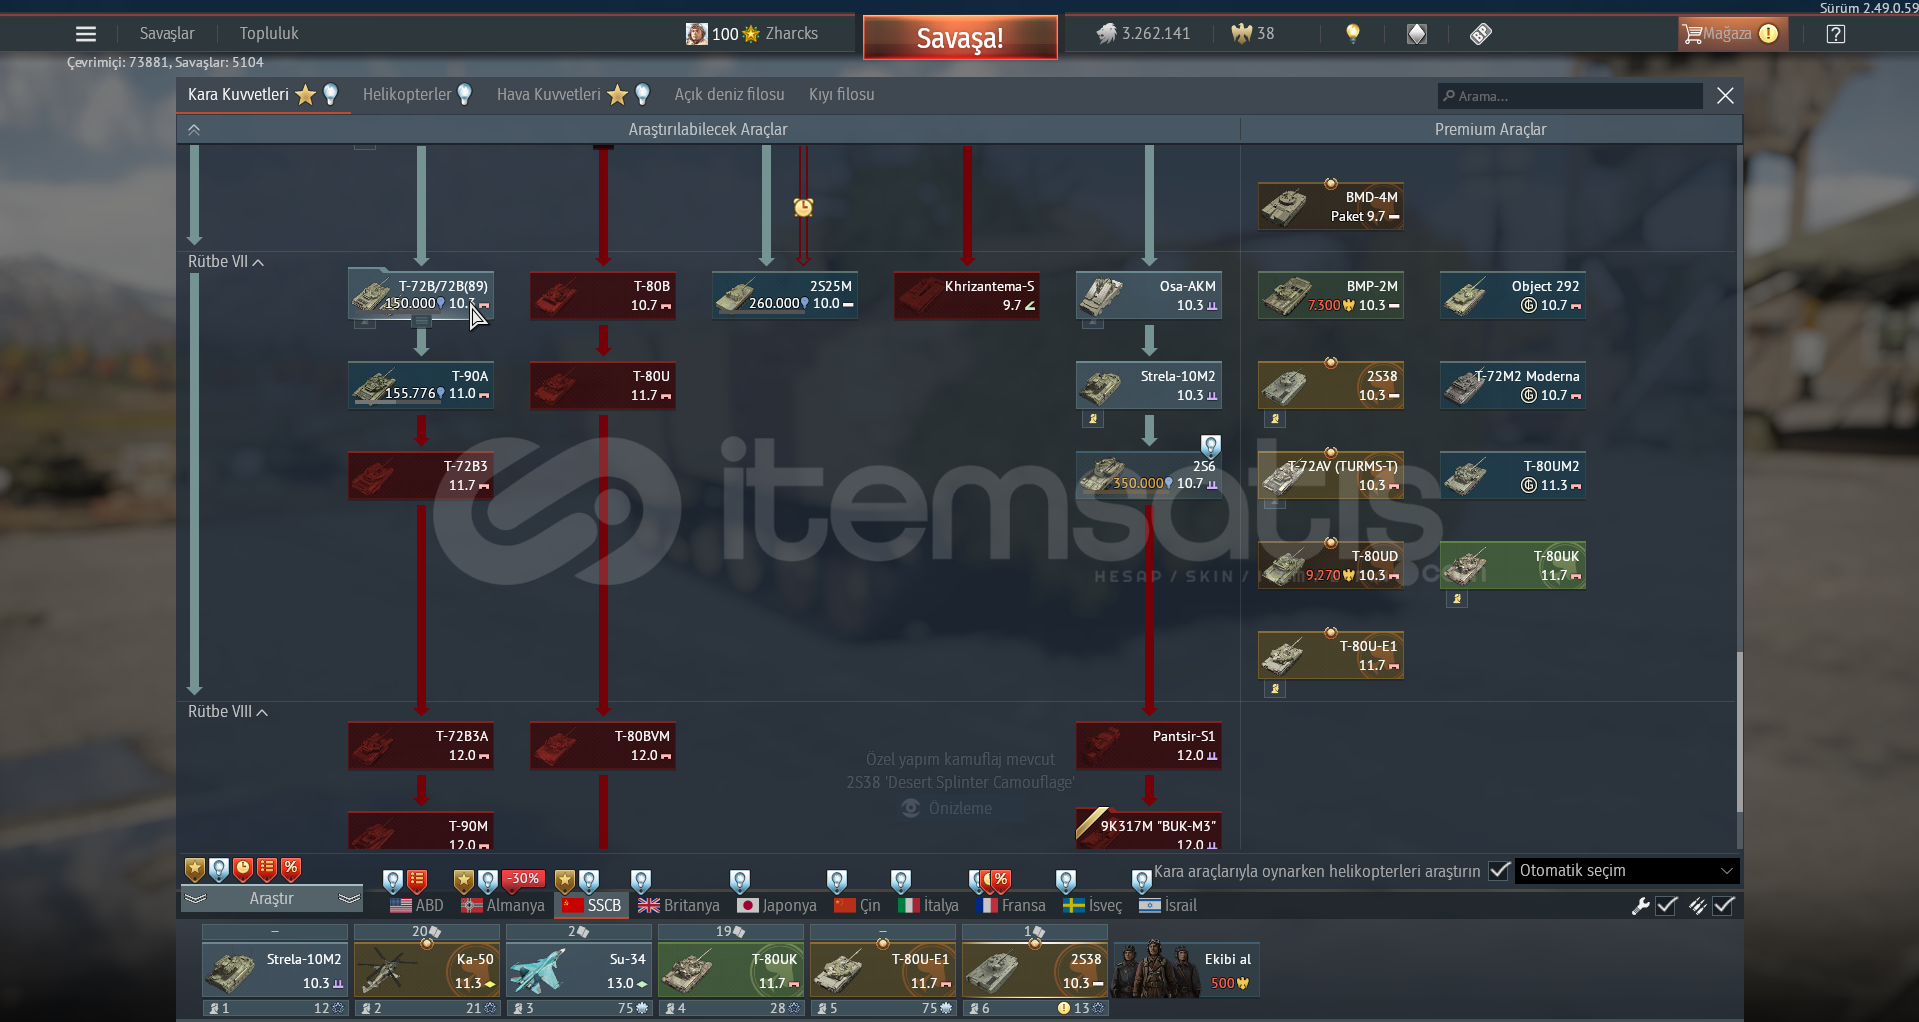Toggle helicopter research checkbox
The image size is (1919, 1022).
[1498, 871]
